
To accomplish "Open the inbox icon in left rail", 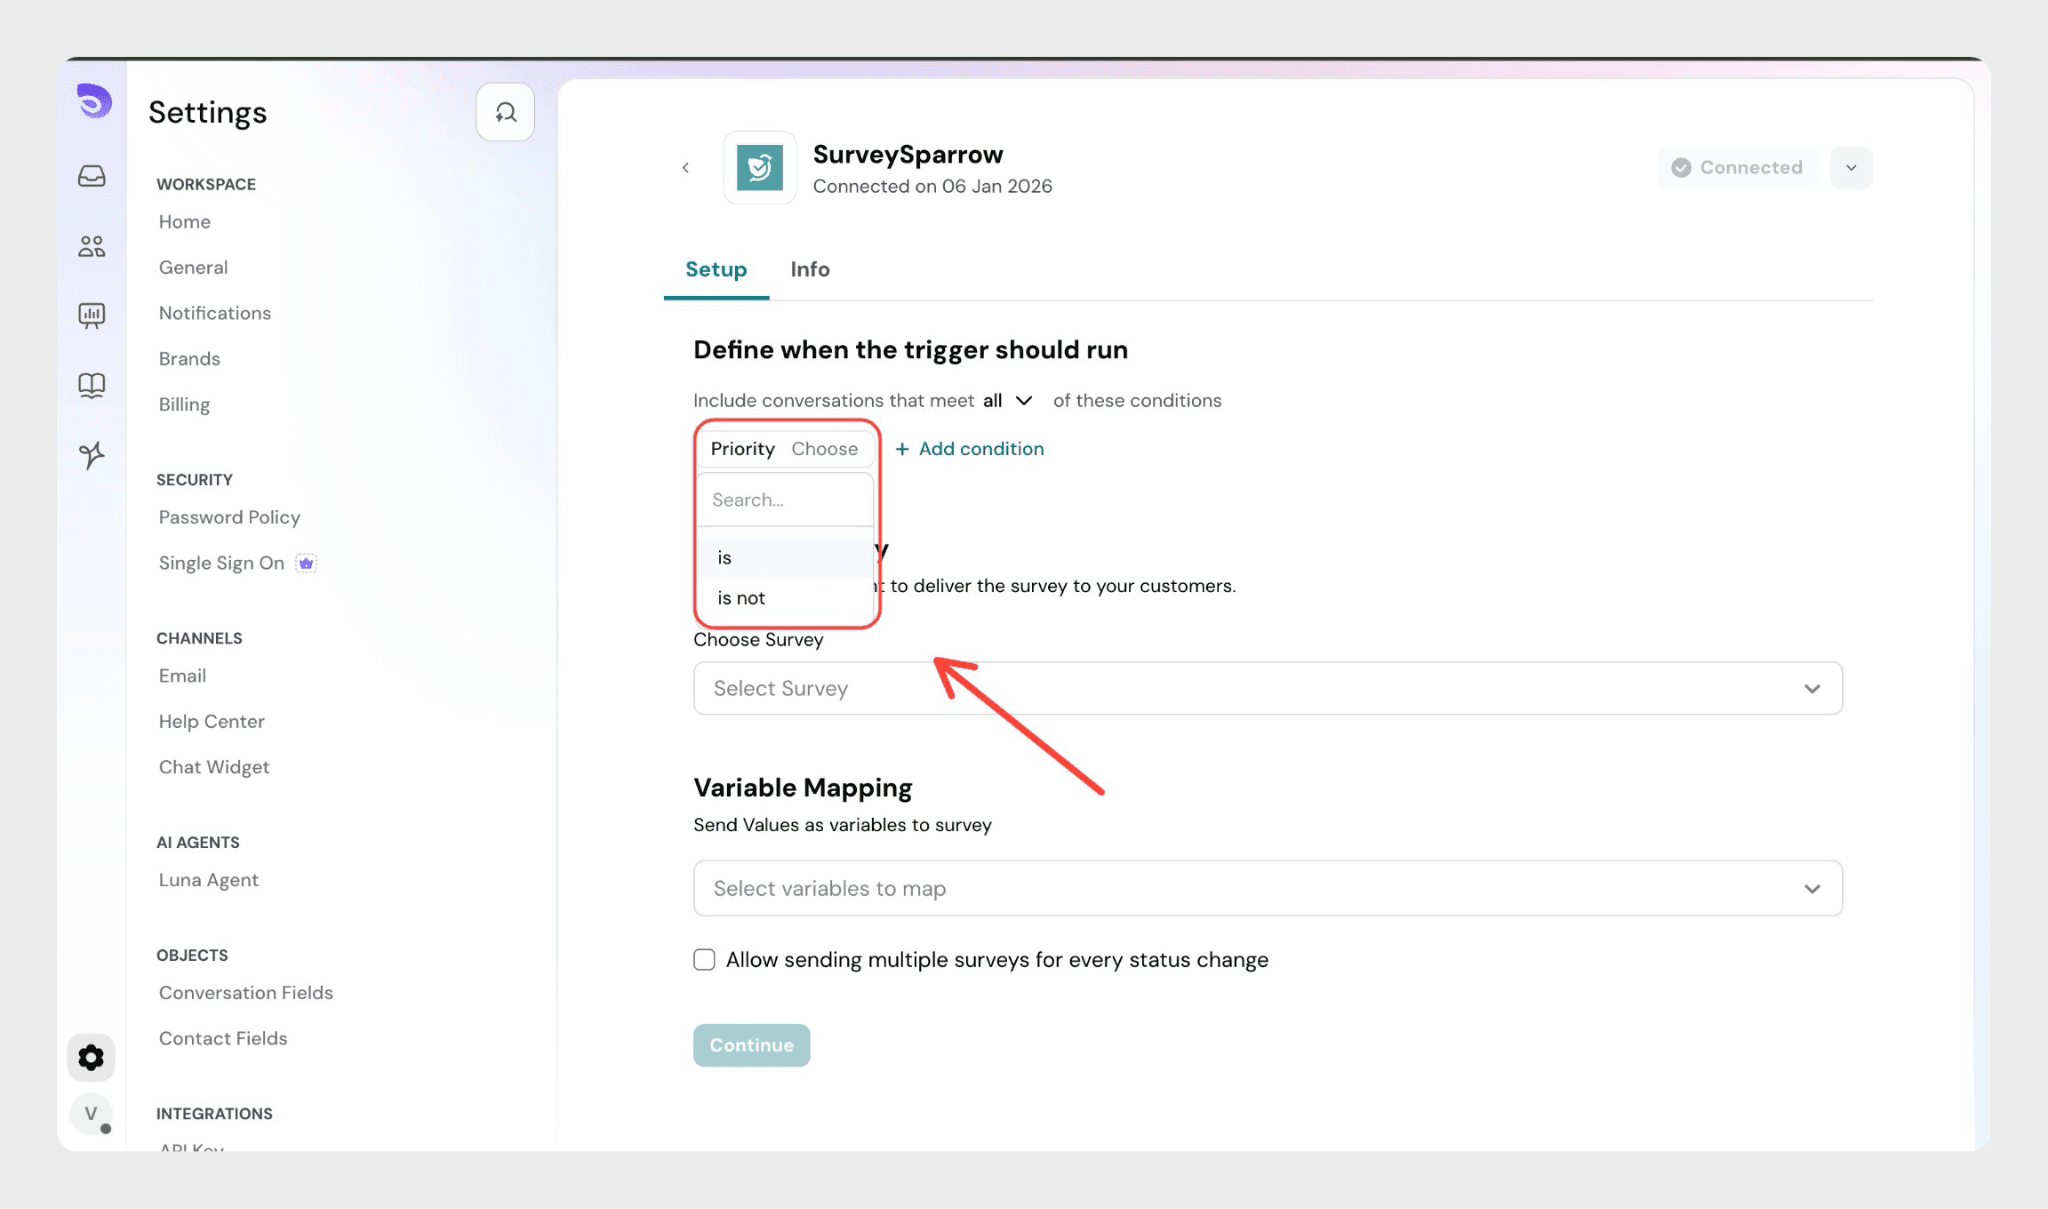I will click(x=92, y=176).
